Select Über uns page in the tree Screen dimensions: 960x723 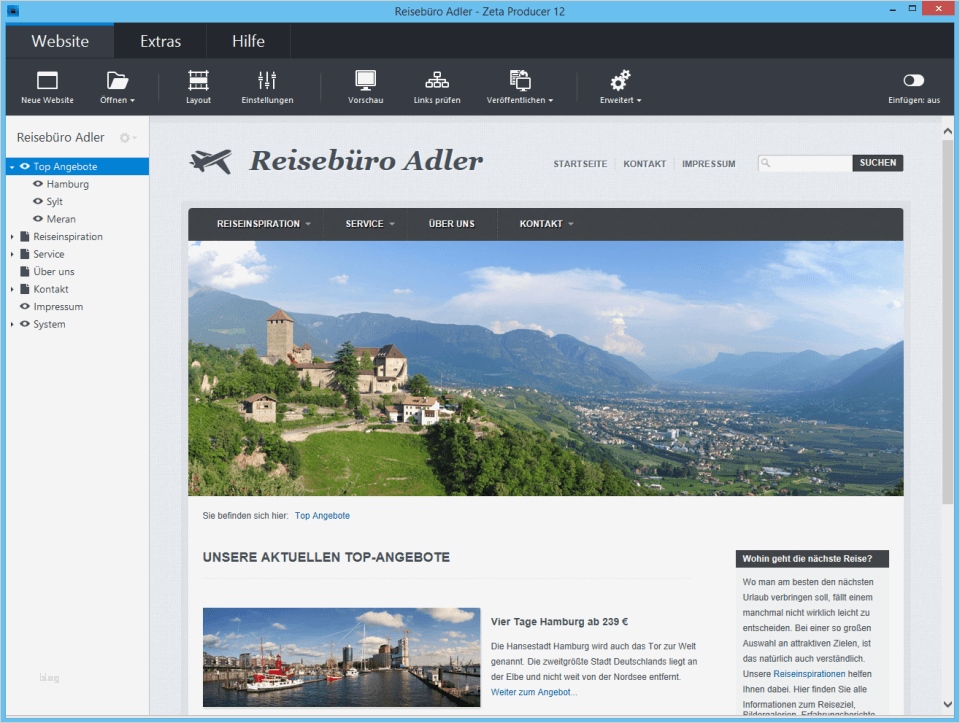click(x=54, y=271)
